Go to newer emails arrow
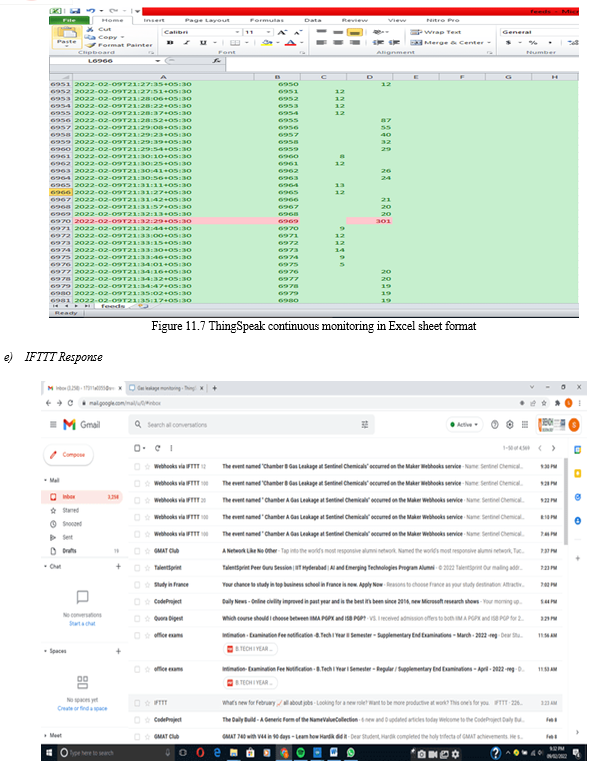The height and width of the screenshot is (773, 608). tap(540, 448)
